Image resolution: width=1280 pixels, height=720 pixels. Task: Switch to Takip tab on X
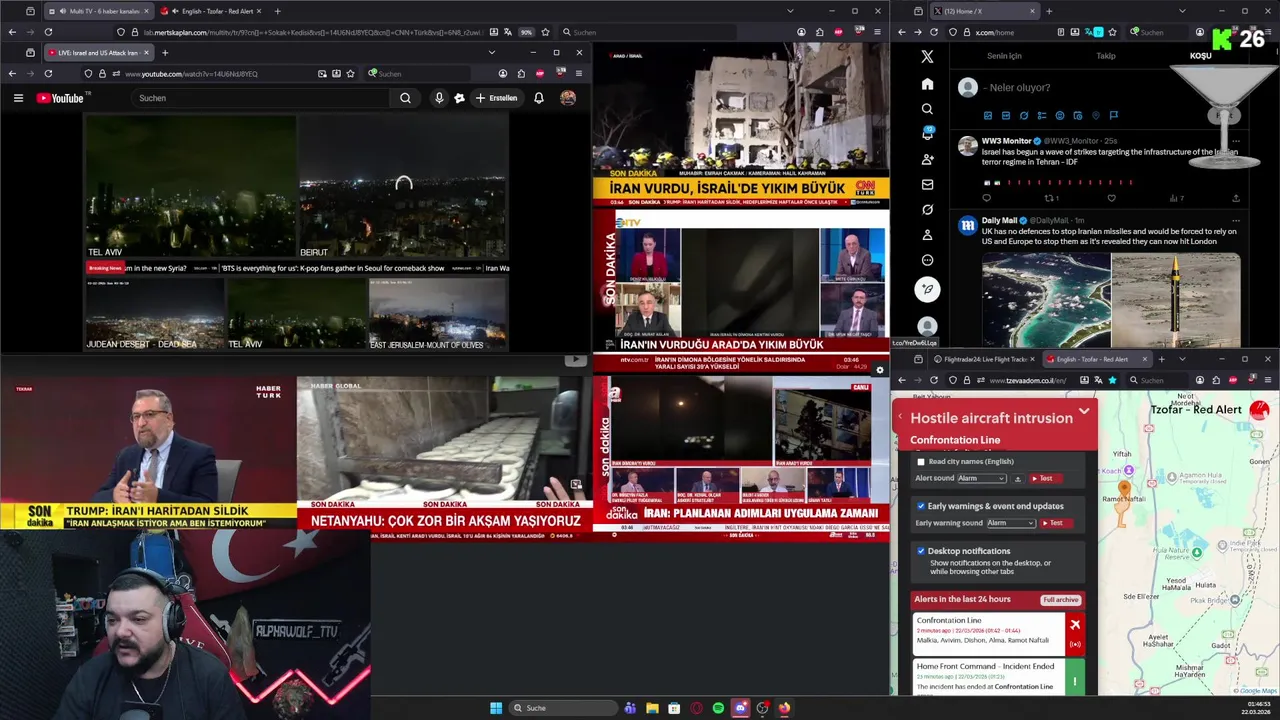[x=1106, y=56]
